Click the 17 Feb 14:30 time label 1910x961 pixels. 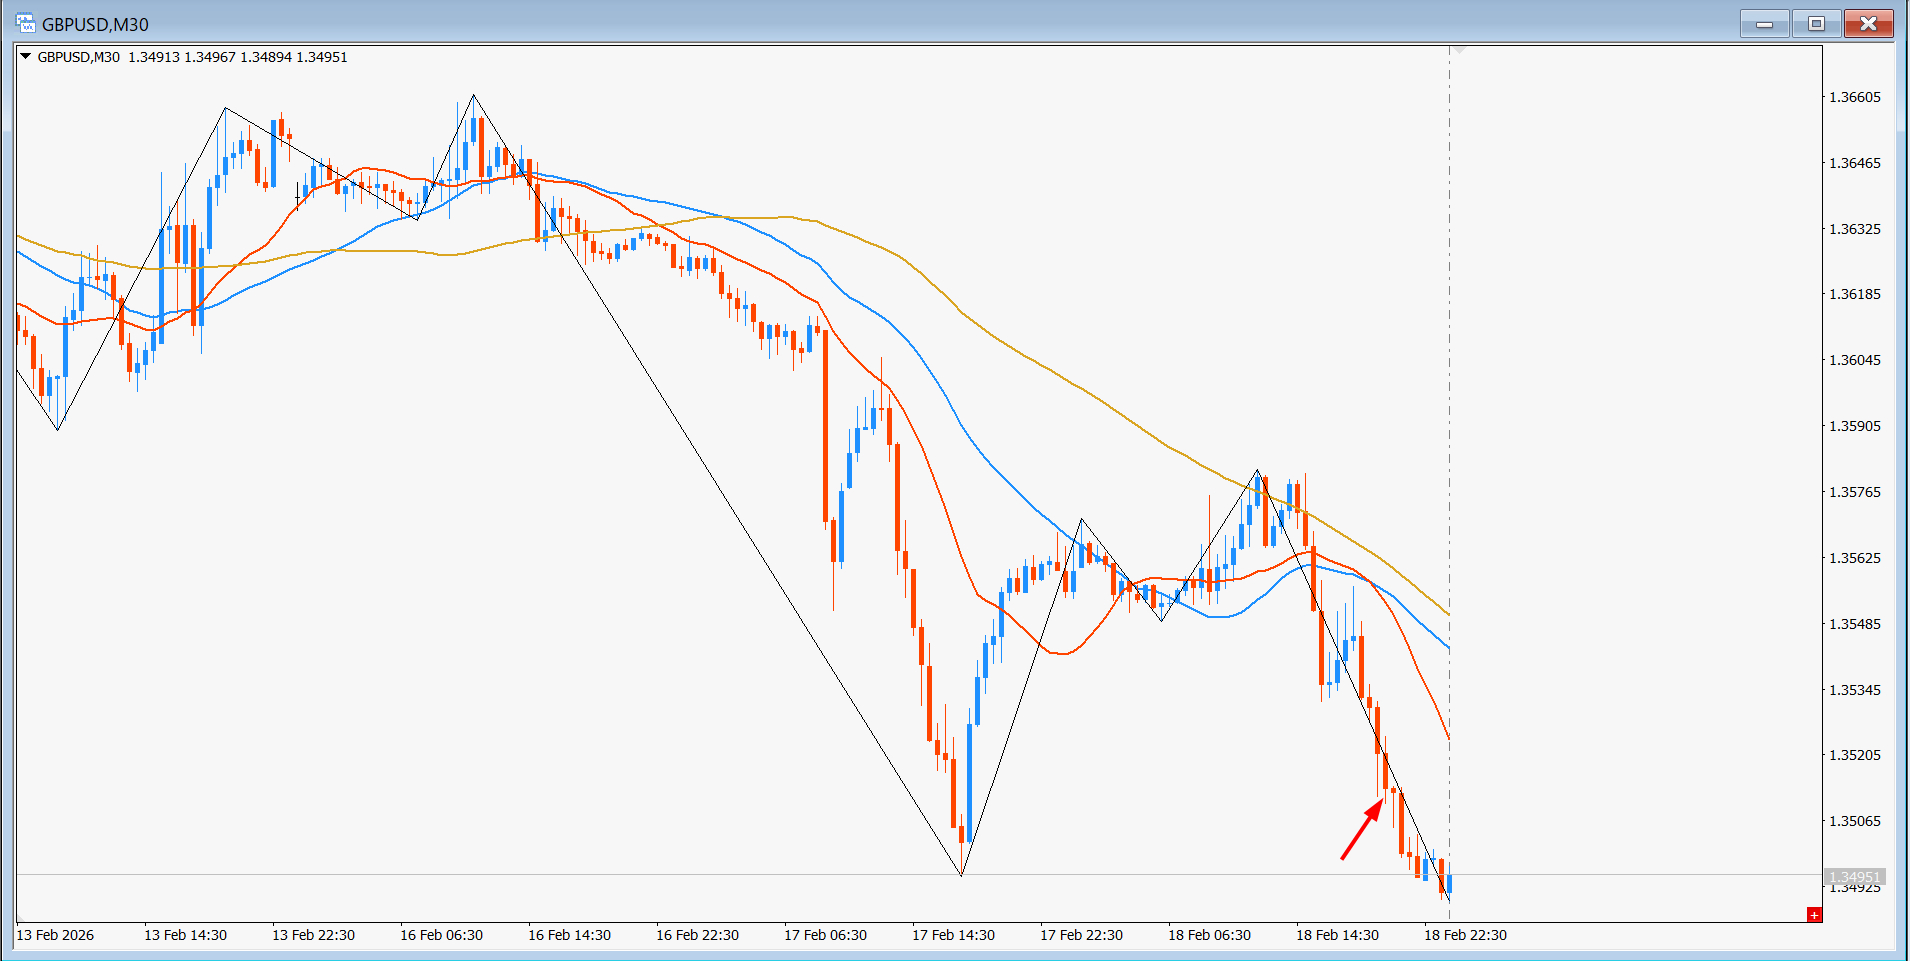[x=953, y=935]
